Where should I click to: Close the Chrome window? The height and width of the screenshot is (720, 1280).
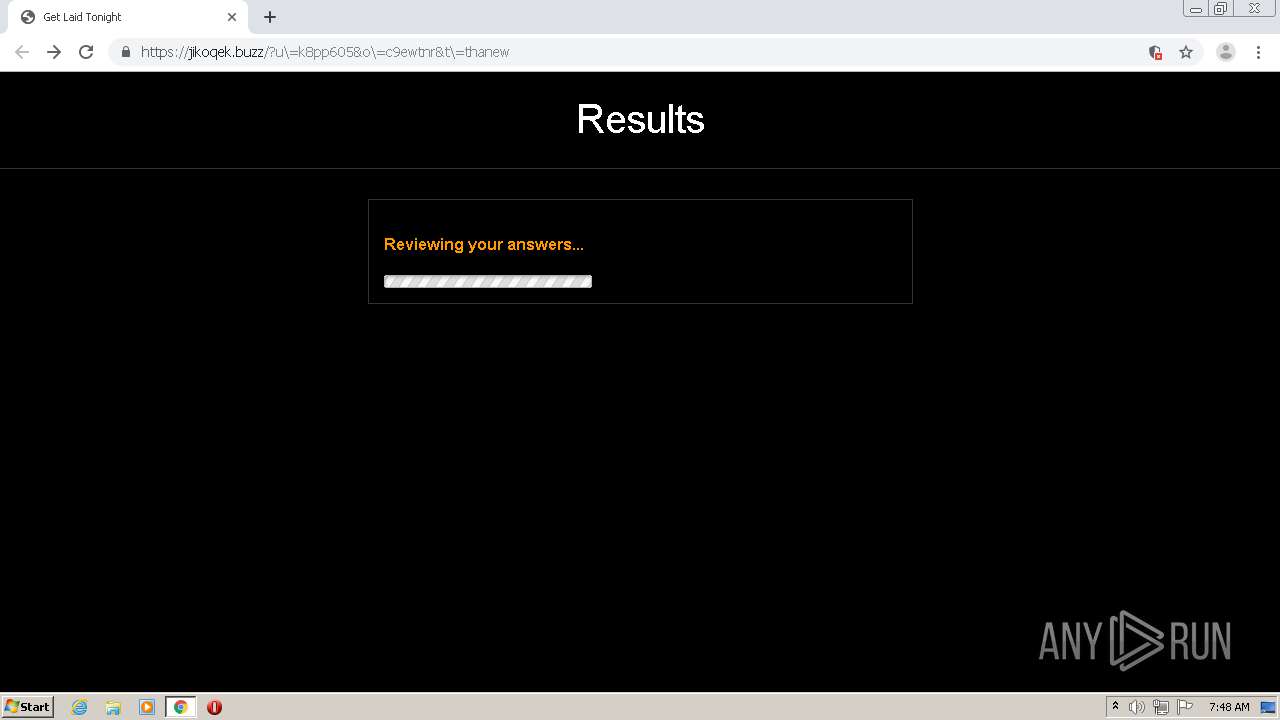coord(1254,9)
